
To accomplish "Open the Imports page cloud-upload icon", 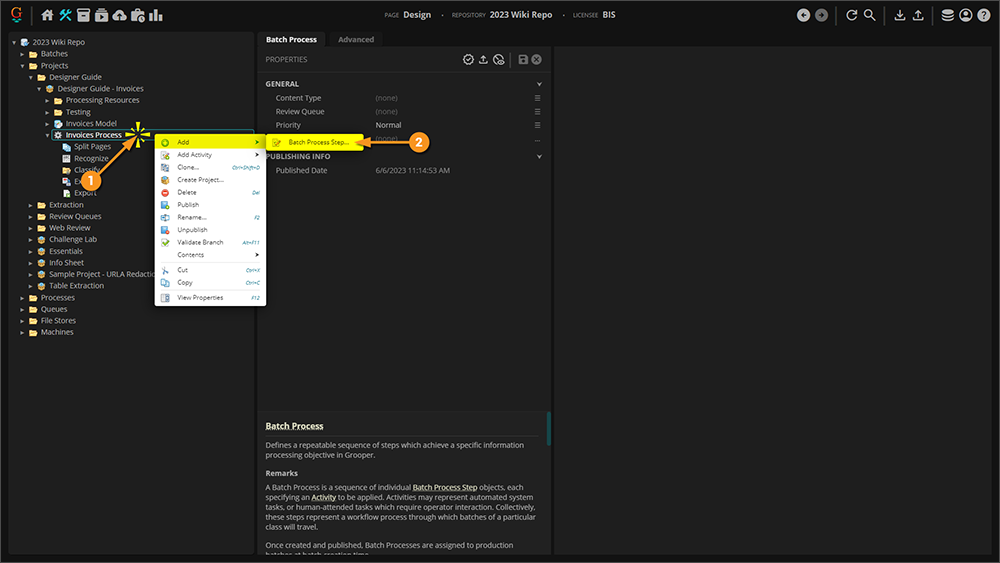I will [x=119, y=15].
